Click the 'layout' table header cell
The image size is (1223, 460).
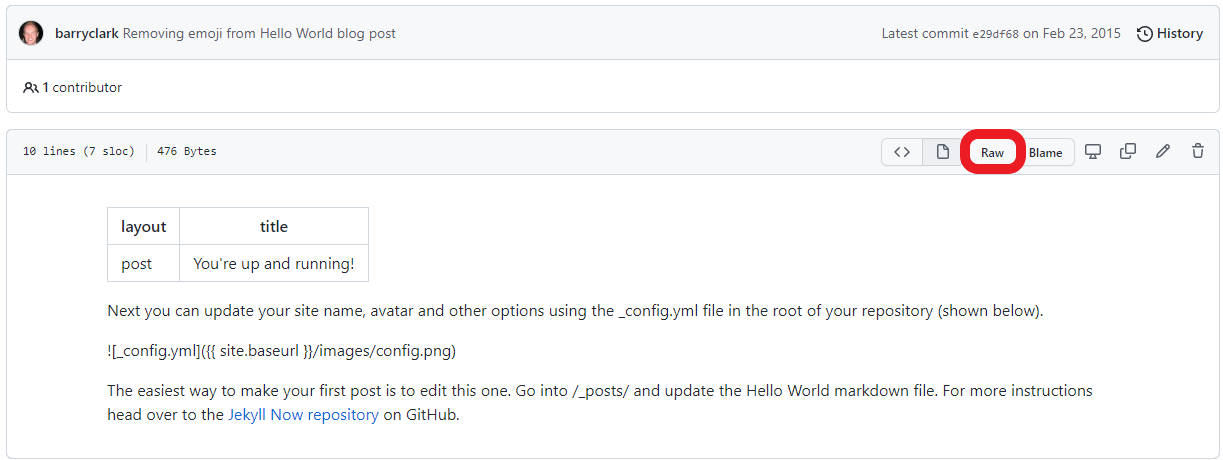(143, 227)
